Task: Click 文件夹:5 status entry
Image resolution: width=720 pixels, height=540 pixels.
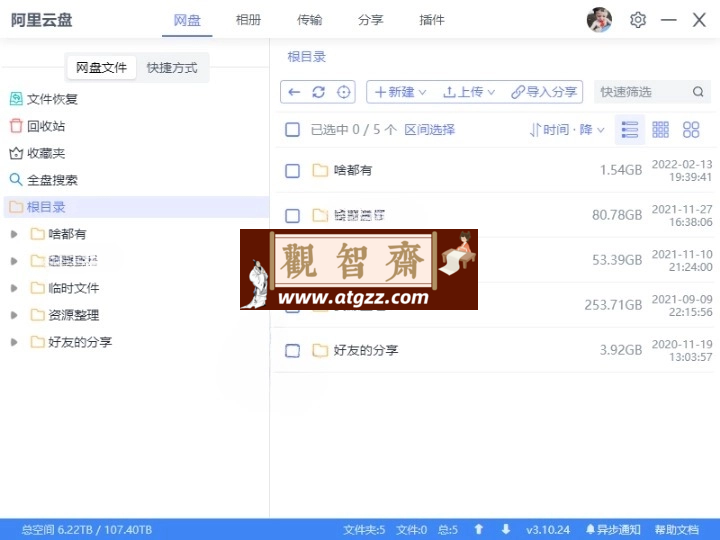Action: point(364,530)
